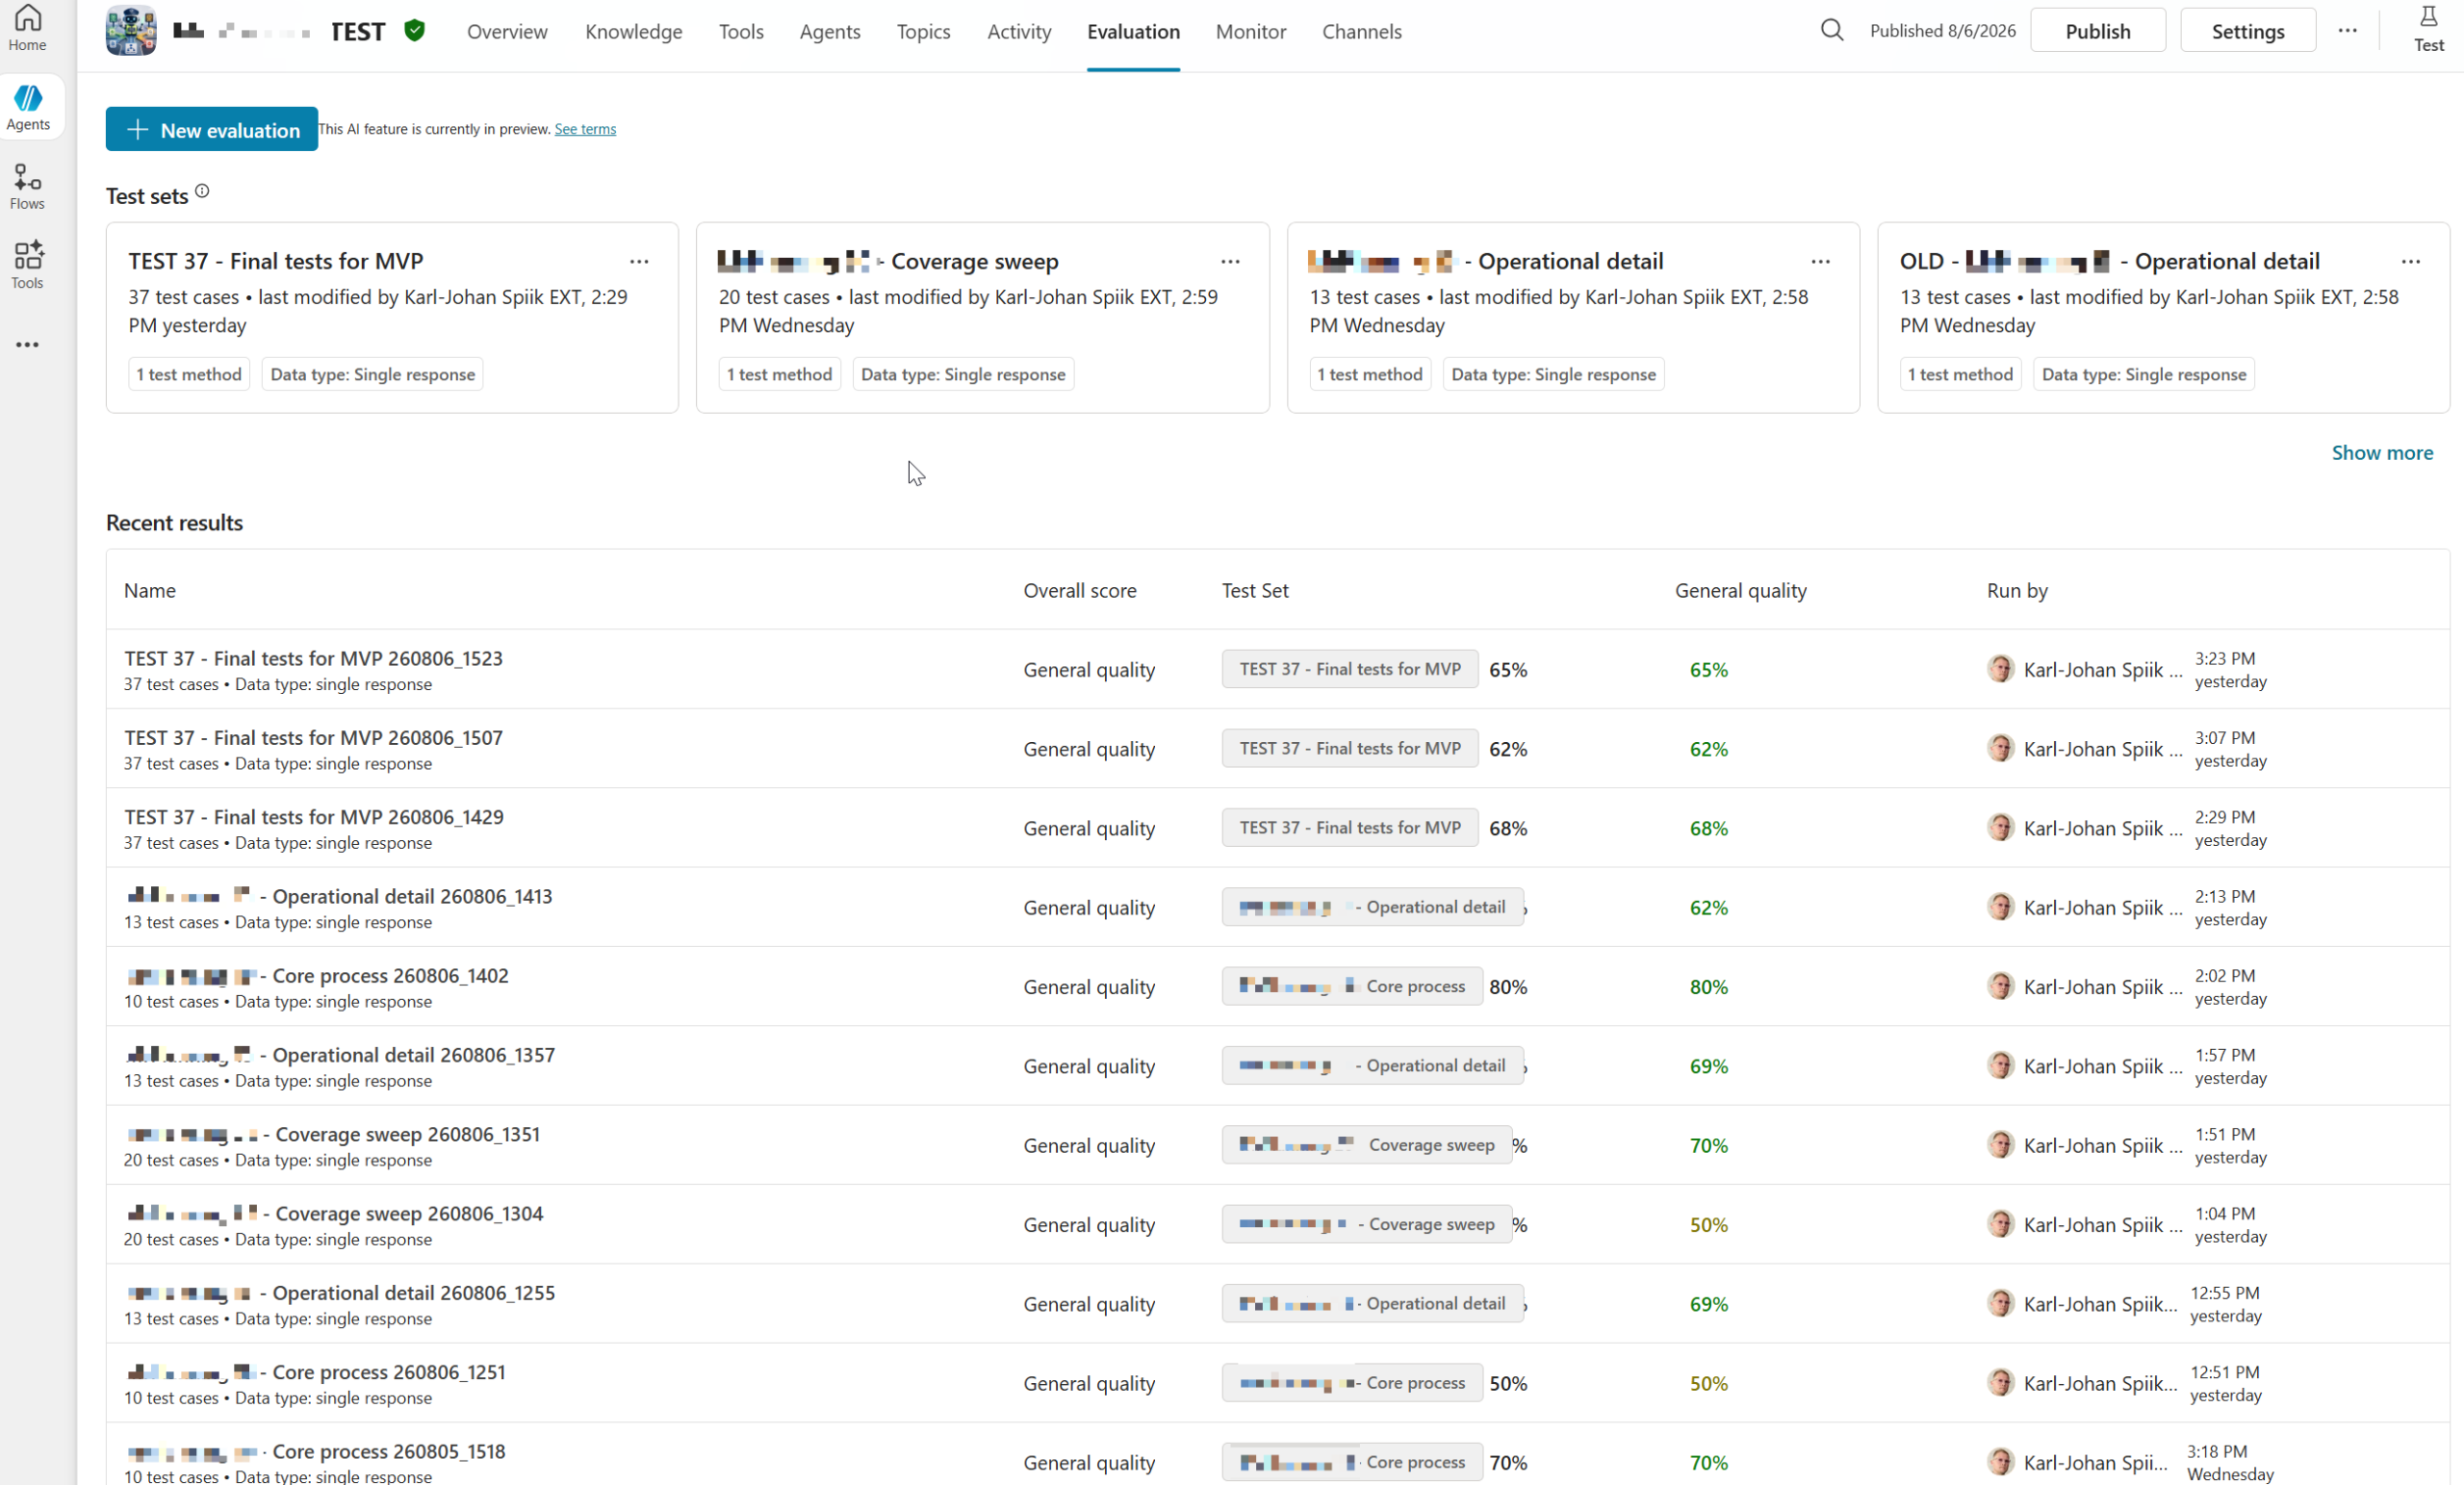Switch to the Activity tab
The width and height of the screenshot is (2464, 1485).
(x=1019, y=32)
